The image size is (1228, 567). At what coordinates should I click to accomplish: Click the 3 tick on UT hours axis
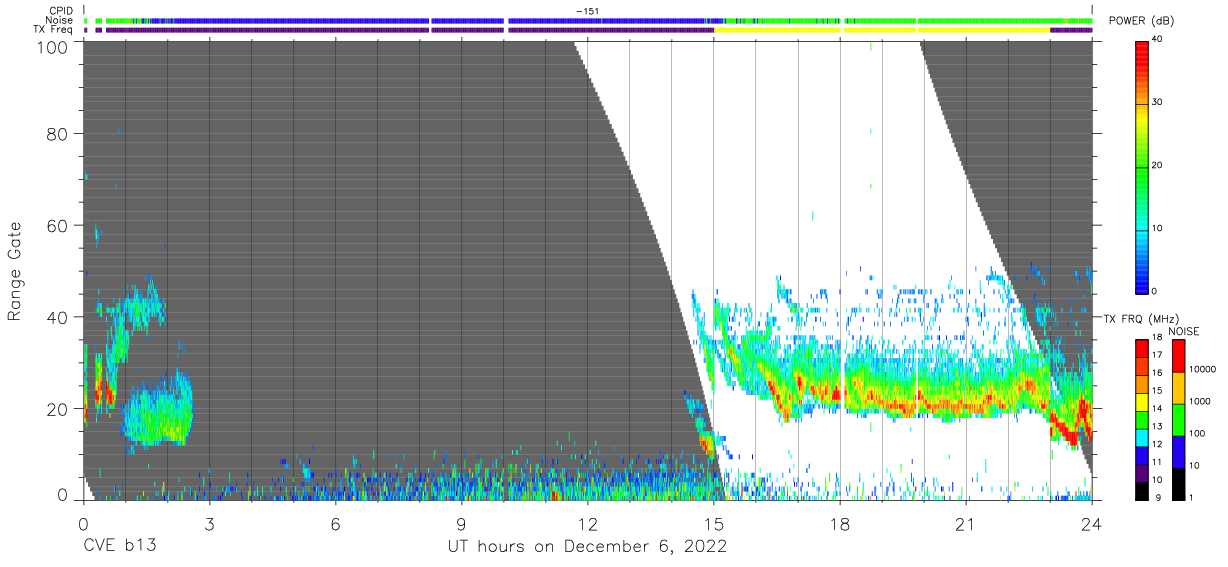(209, 523)
